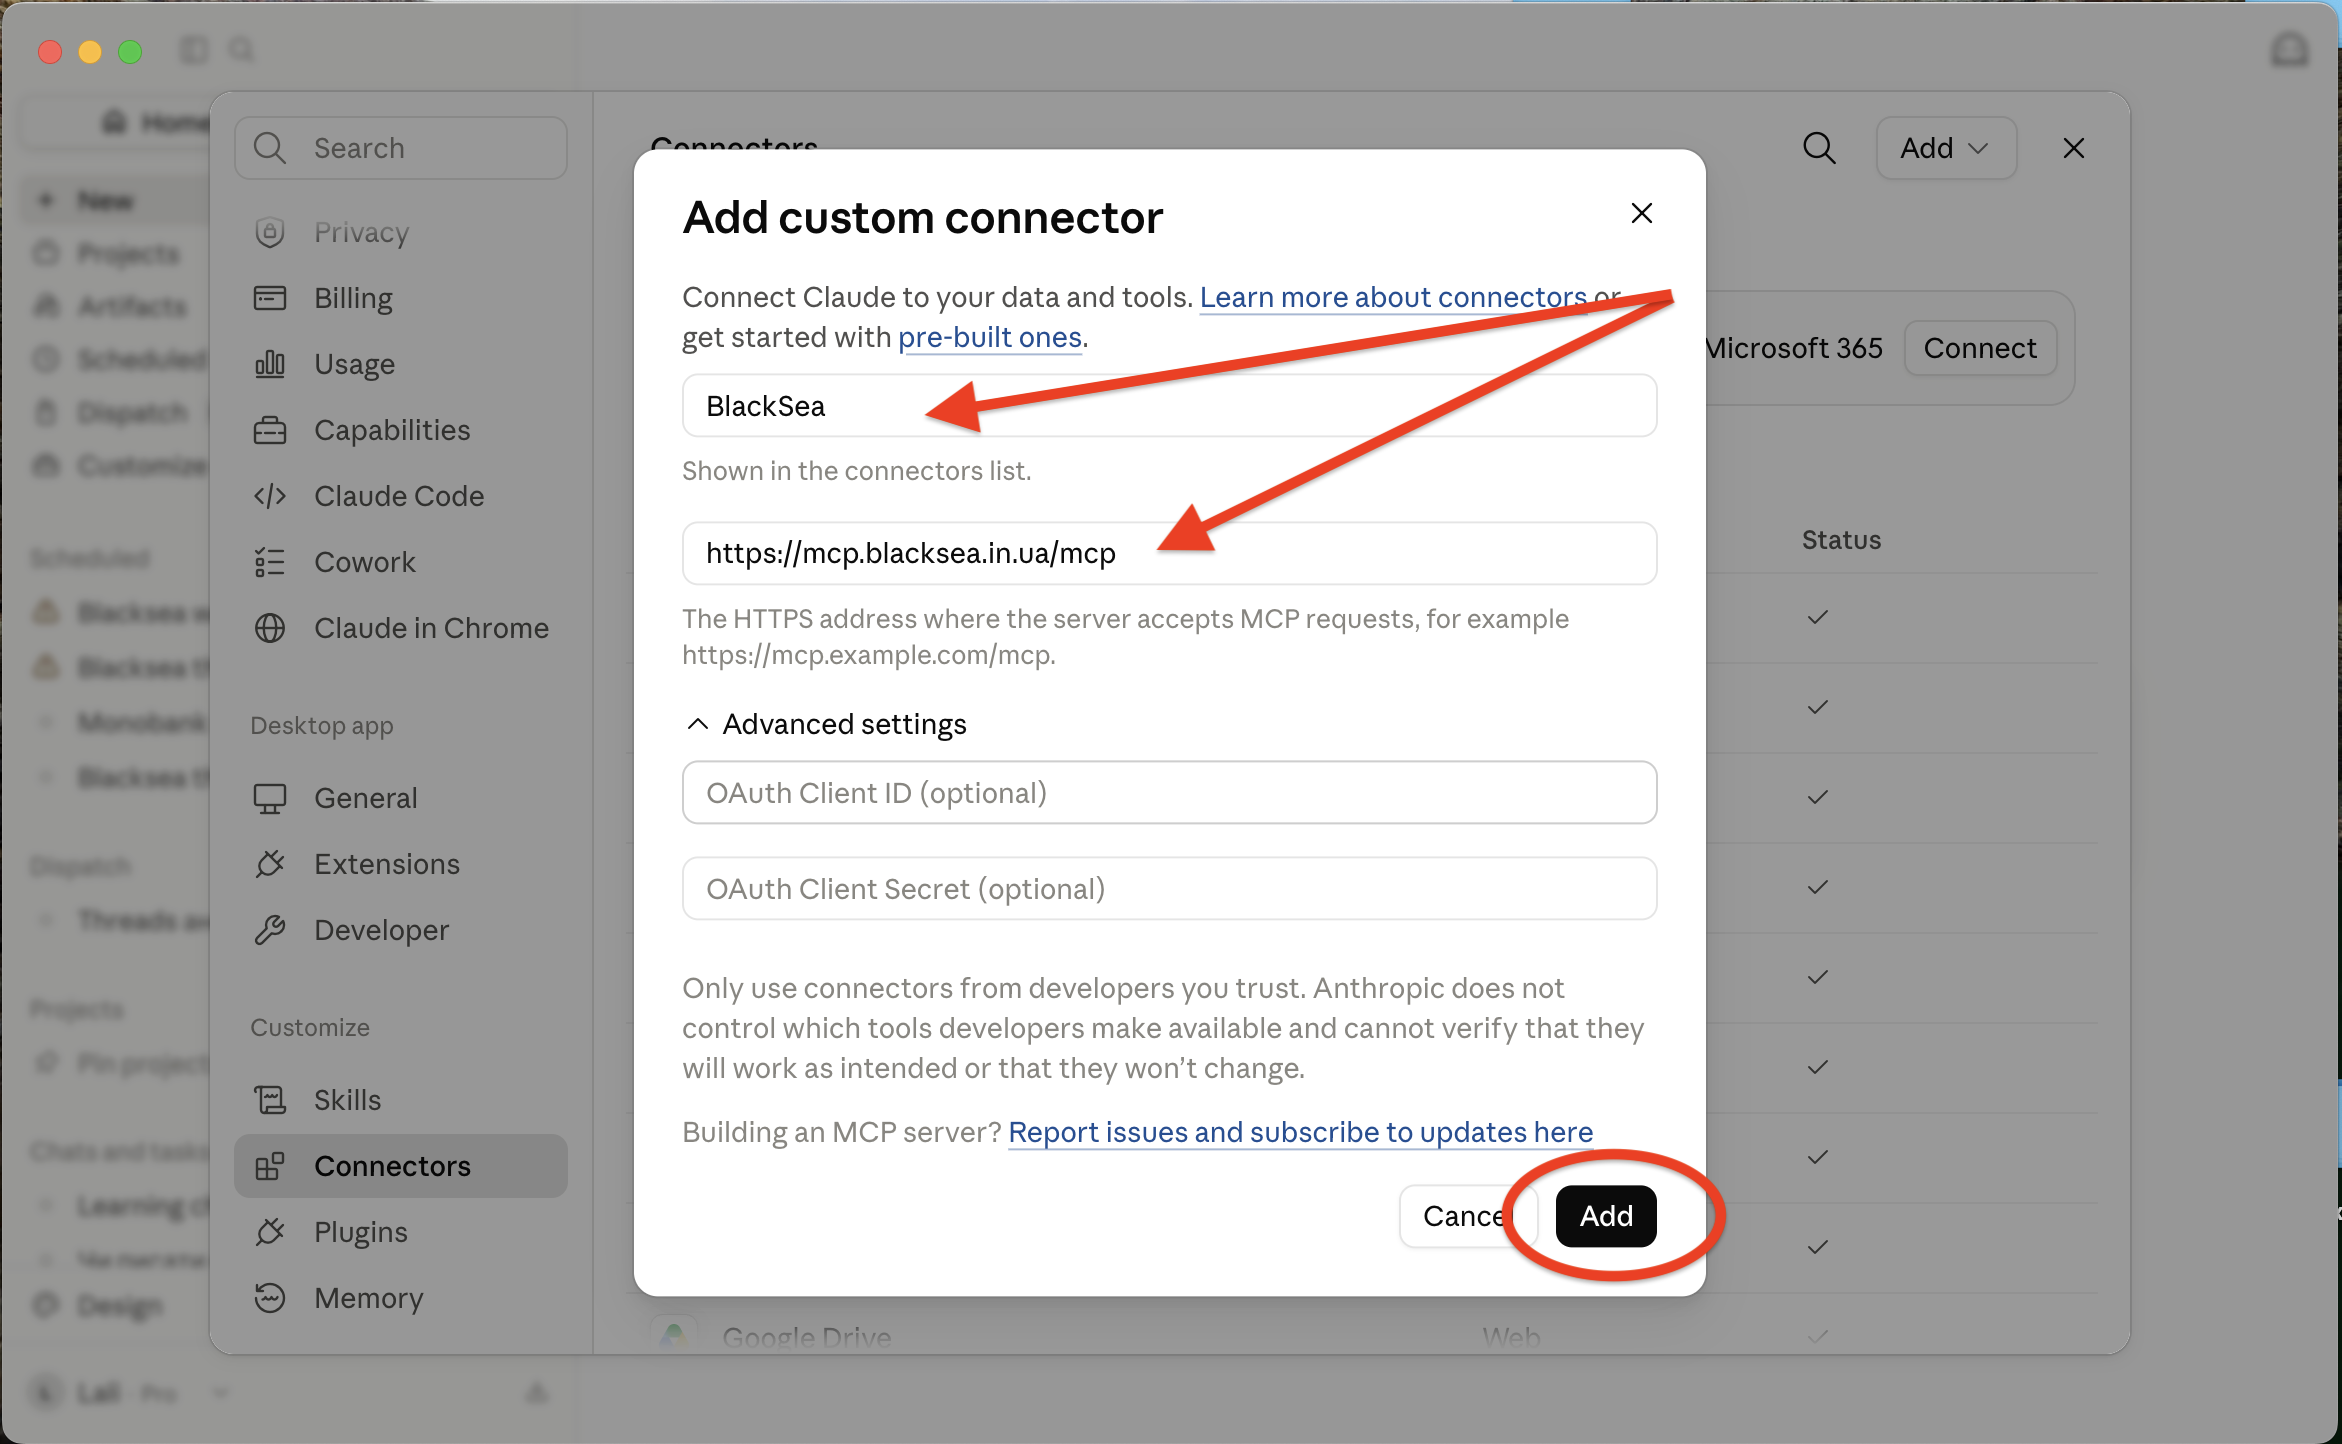
Task: Open the pre-built ones link
Action: click(x=990, y=338)
